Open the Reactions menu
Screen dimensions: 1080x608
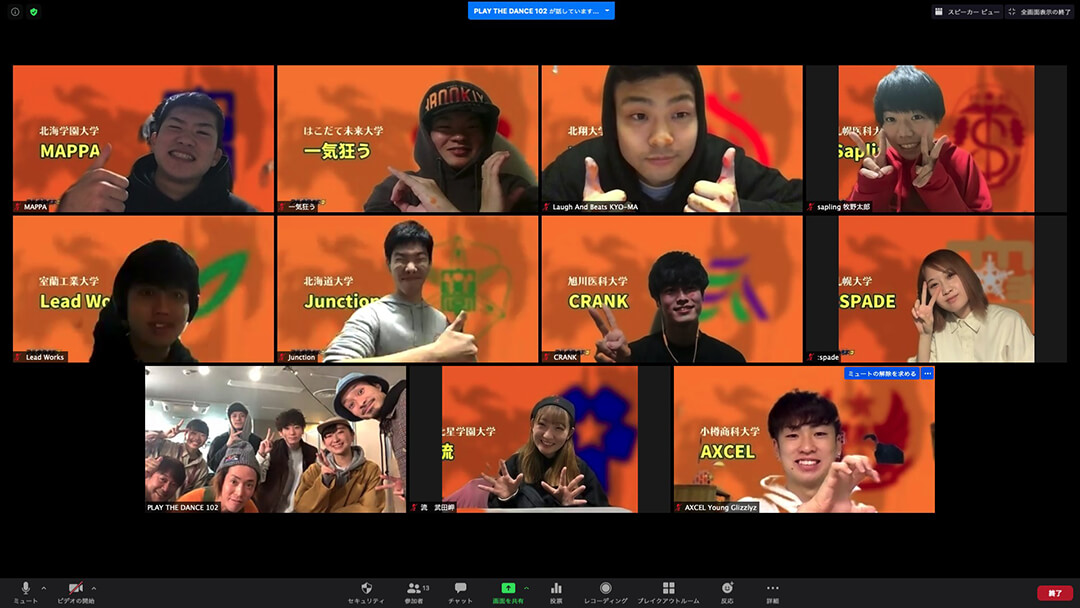point(727,590)
